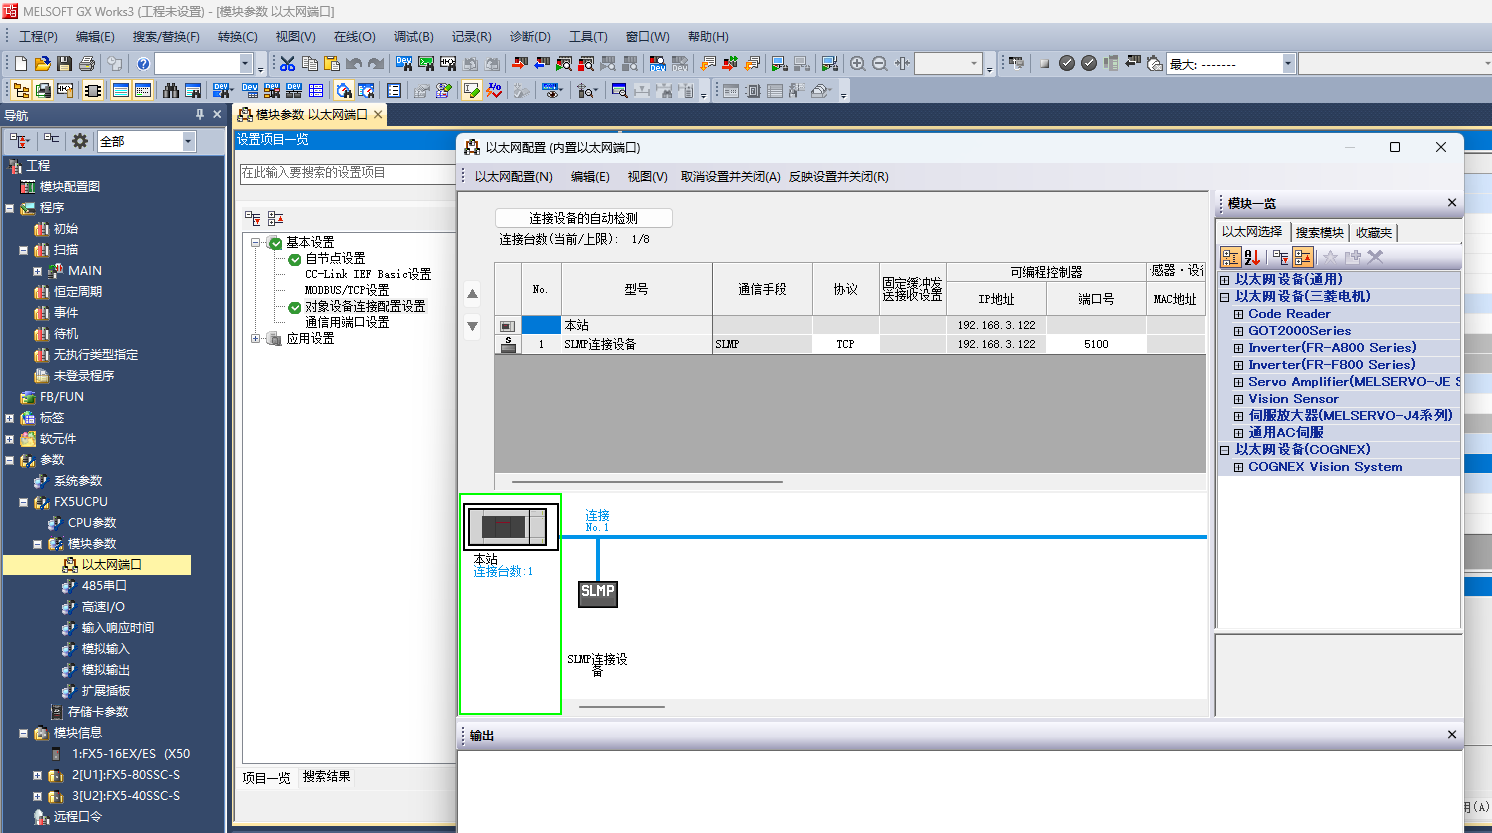1492x833 pixels.
Task: Click the Paste clipboard icon
Action: tap(332, 64)
